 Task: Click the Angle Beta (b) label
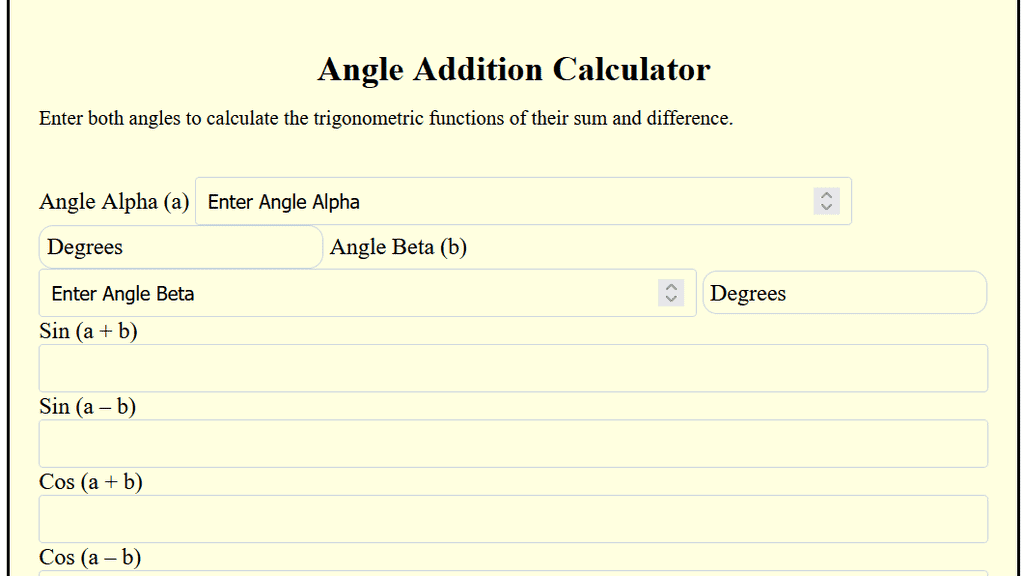pyautogui.click(x=398, y=247)
